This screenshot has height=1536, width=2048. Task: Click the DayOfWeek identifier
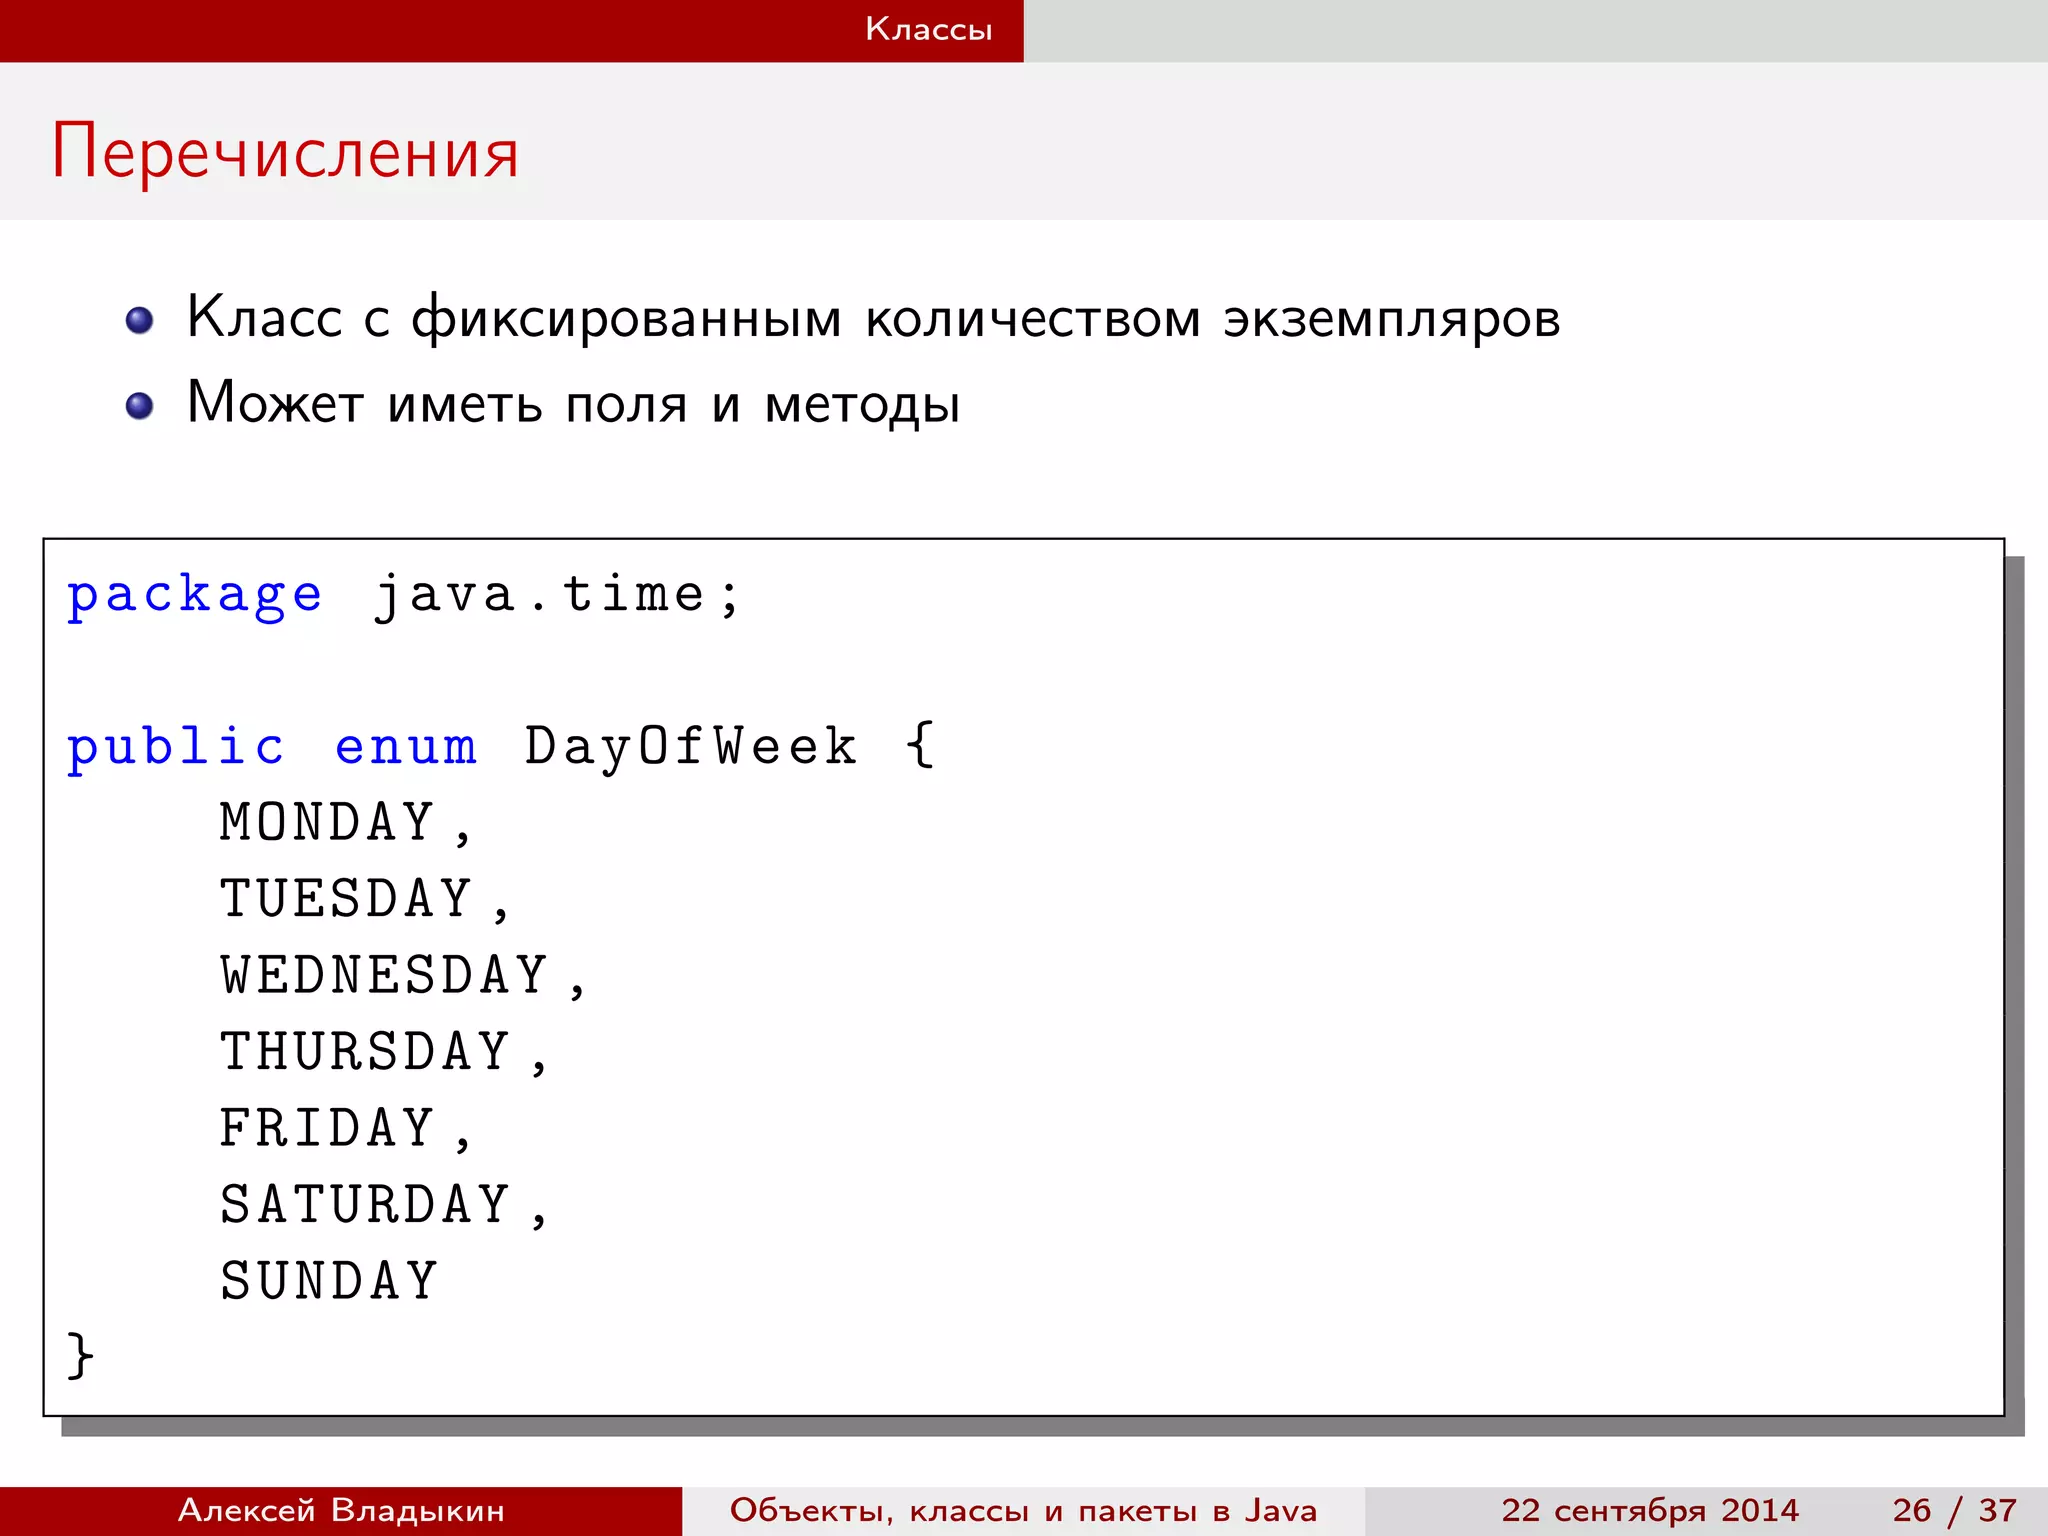(x=691, y=746)
